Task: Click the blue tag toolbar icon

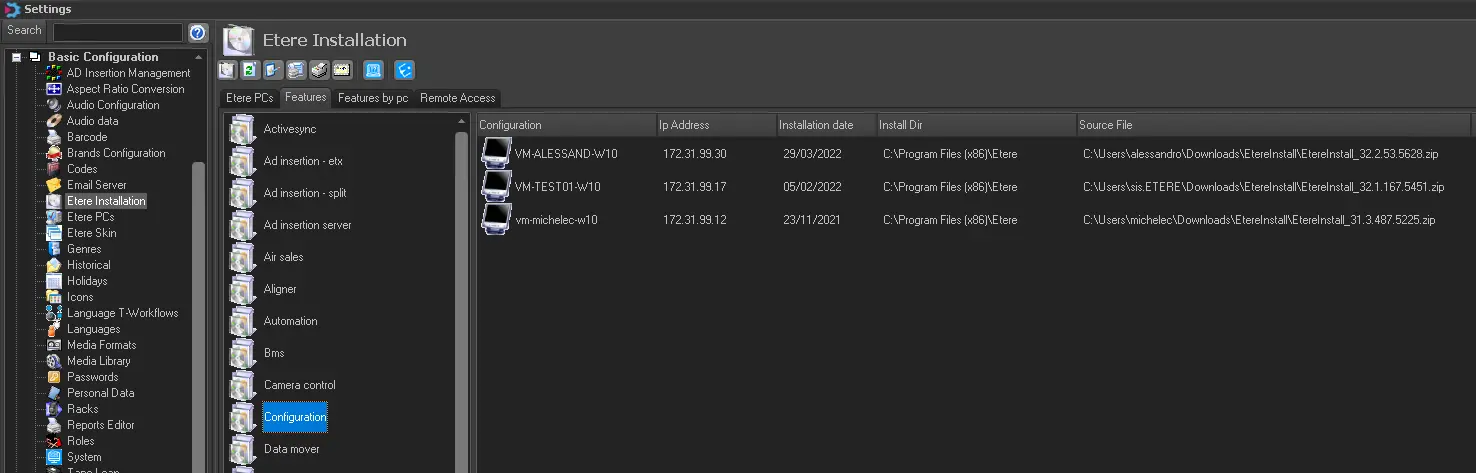Action: [404, 70]
